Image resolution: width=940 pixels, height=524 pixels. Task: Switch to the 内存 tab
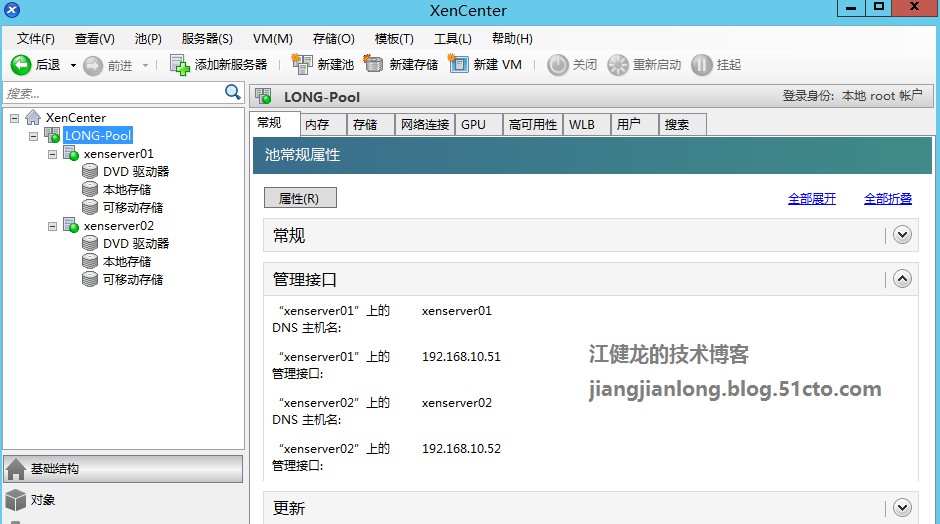pyautogui.click(x=323, y=125)
